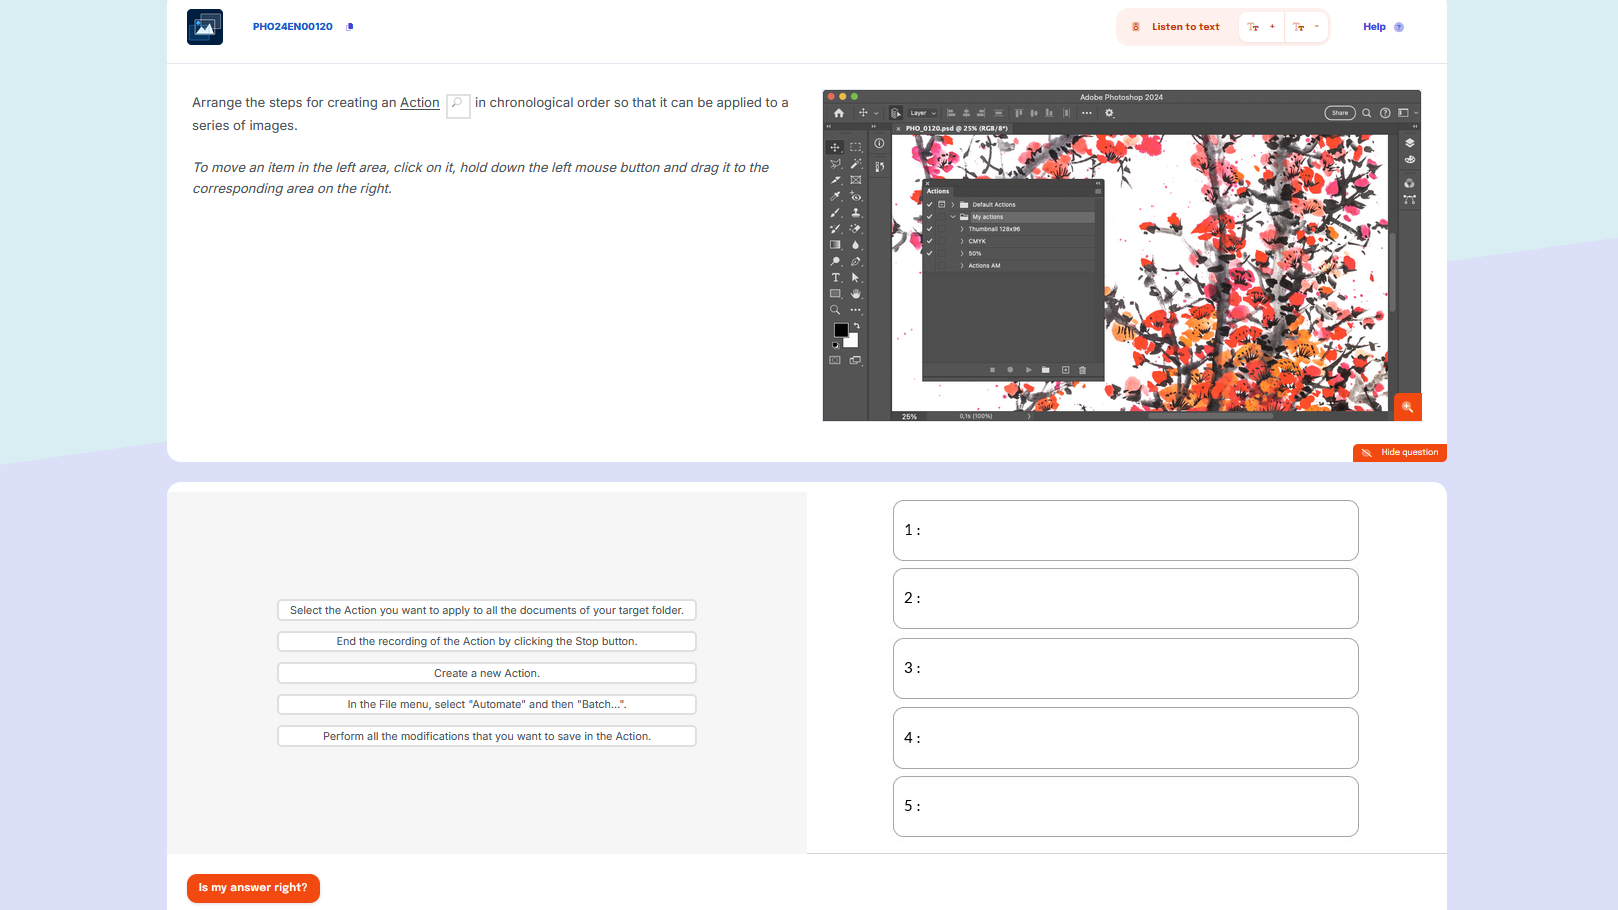Toggle checkmark for CMYK action
Image resolution: width=1618 pixels, height=910 pixels.
pos(929,241)
